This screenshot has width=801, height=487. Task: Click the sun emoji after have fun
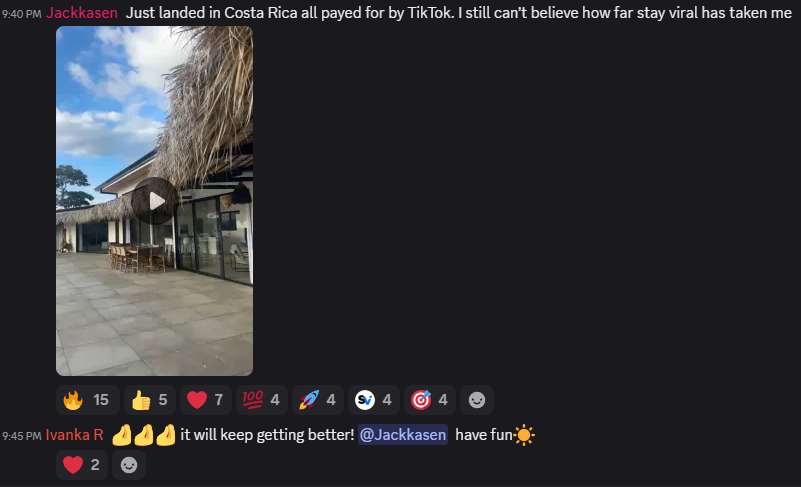524,435
